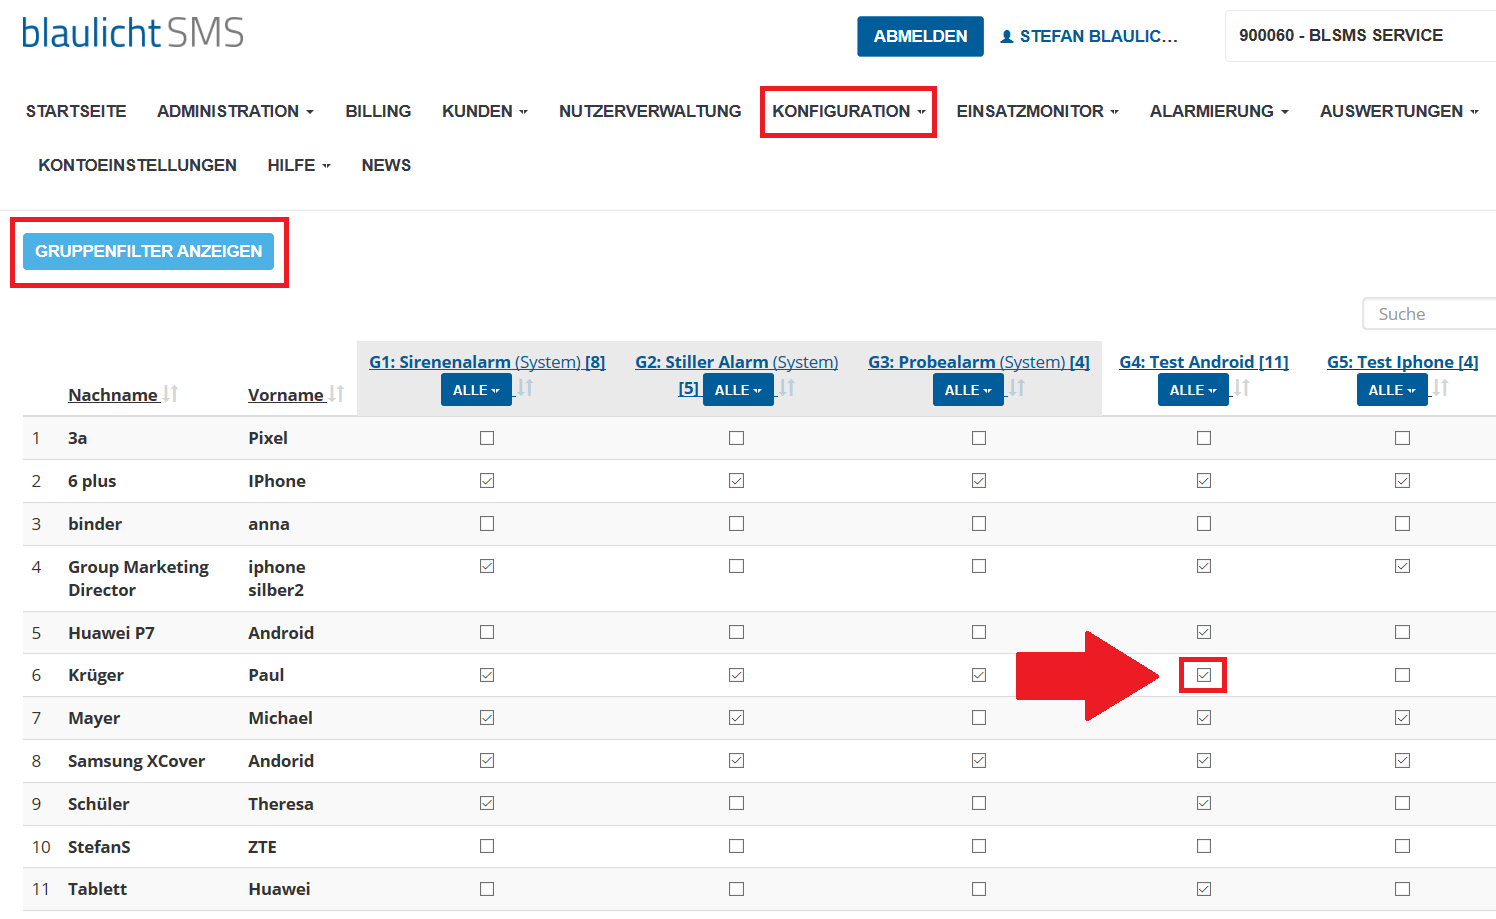Viewport: 1496px width, 919px height.
Task: Click the Nachname column header
Action: [113, 395]
